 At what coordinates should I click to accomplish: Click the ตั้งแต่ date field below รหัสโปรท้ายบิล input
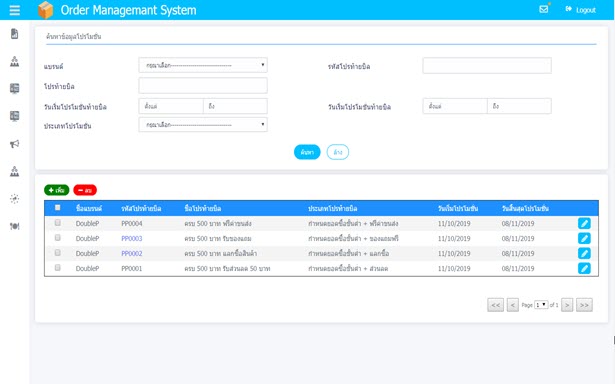[455, 106]
